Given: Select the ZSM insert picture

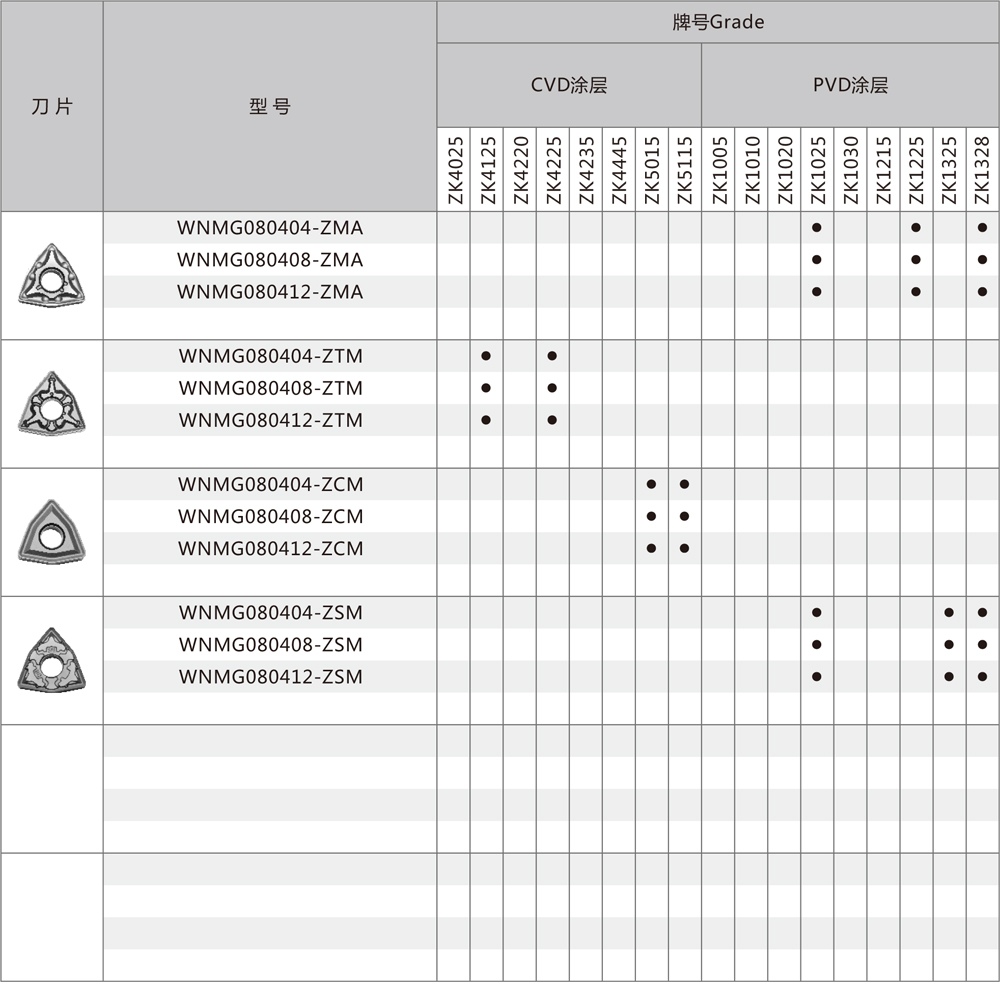Looking at the screenshot, I should [x=52, y=659].
